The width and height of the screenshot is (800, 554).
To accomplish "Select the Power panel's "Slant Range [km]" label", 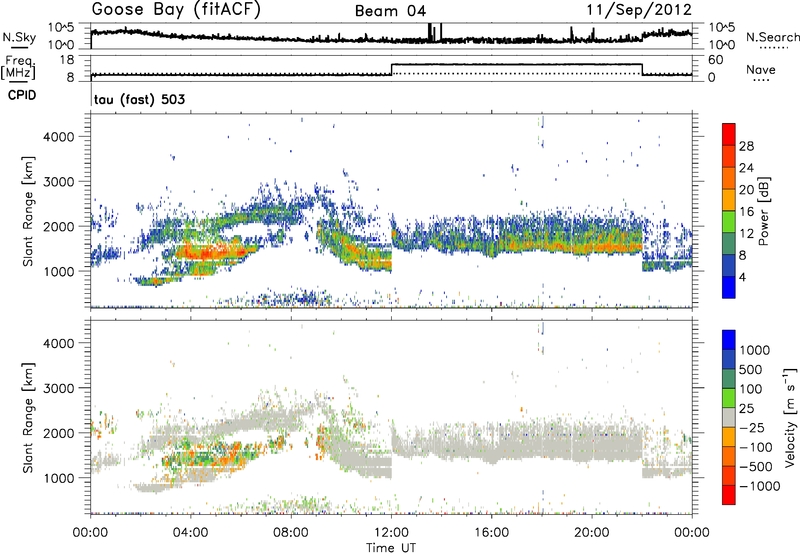I will coord(28,211).
